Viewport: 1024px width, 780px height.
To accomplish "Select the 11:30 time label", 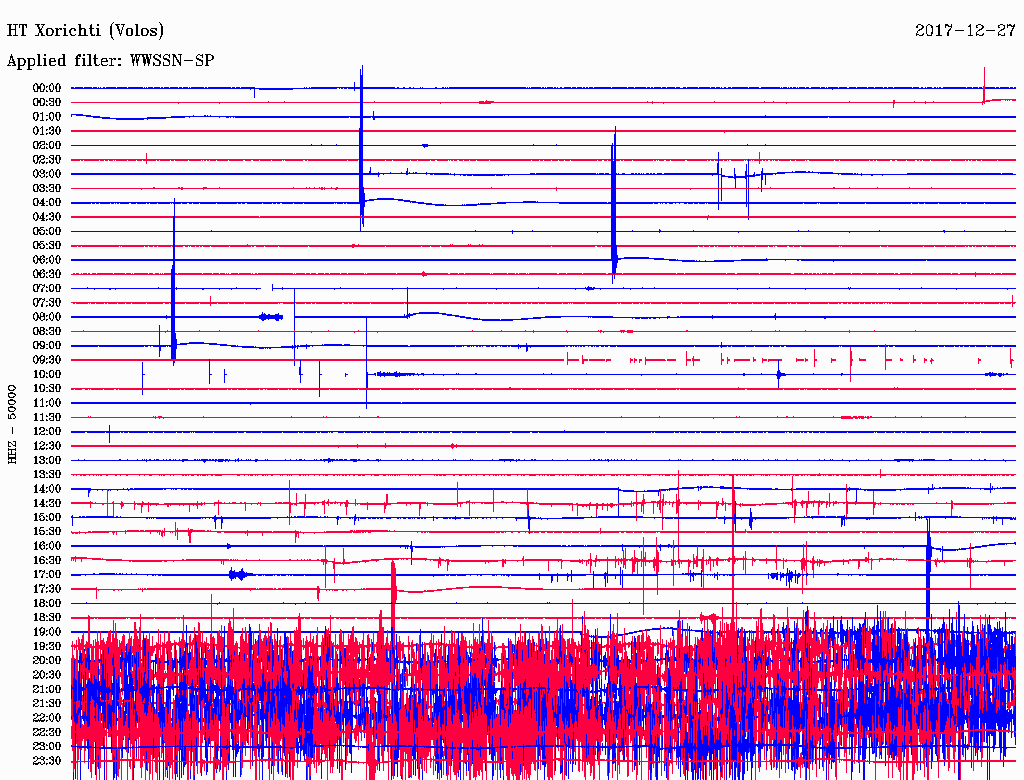I will coord(47,417).
